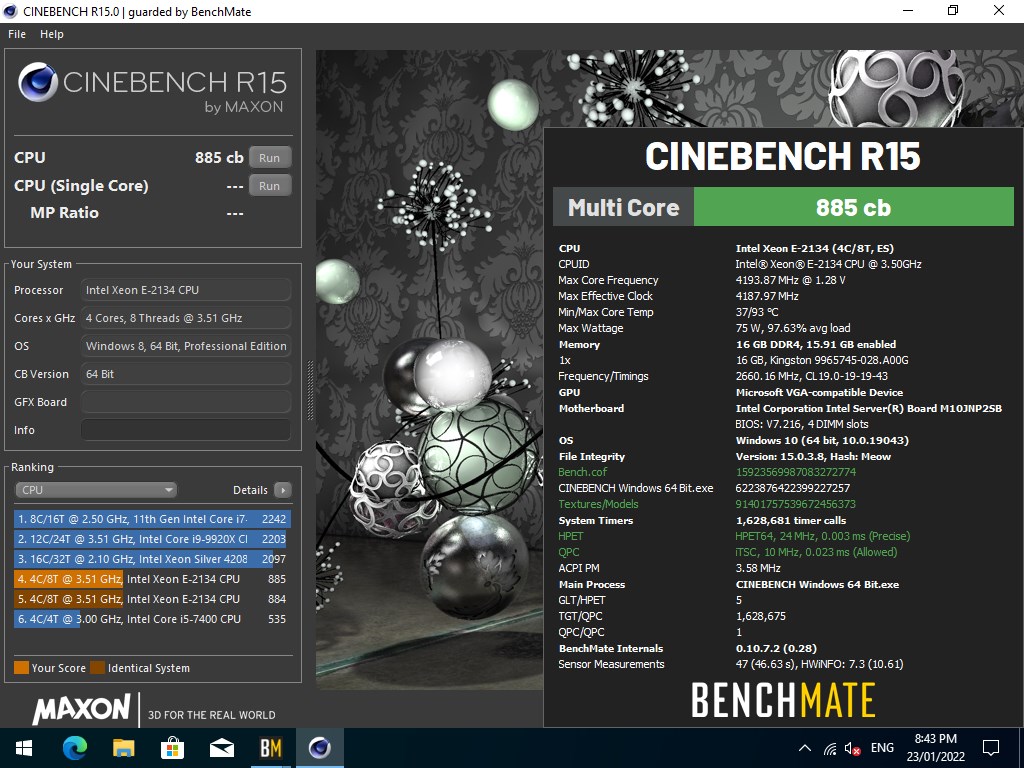Select ranking entry 6 Intel Core i5-7400

(x=151, y=619)
